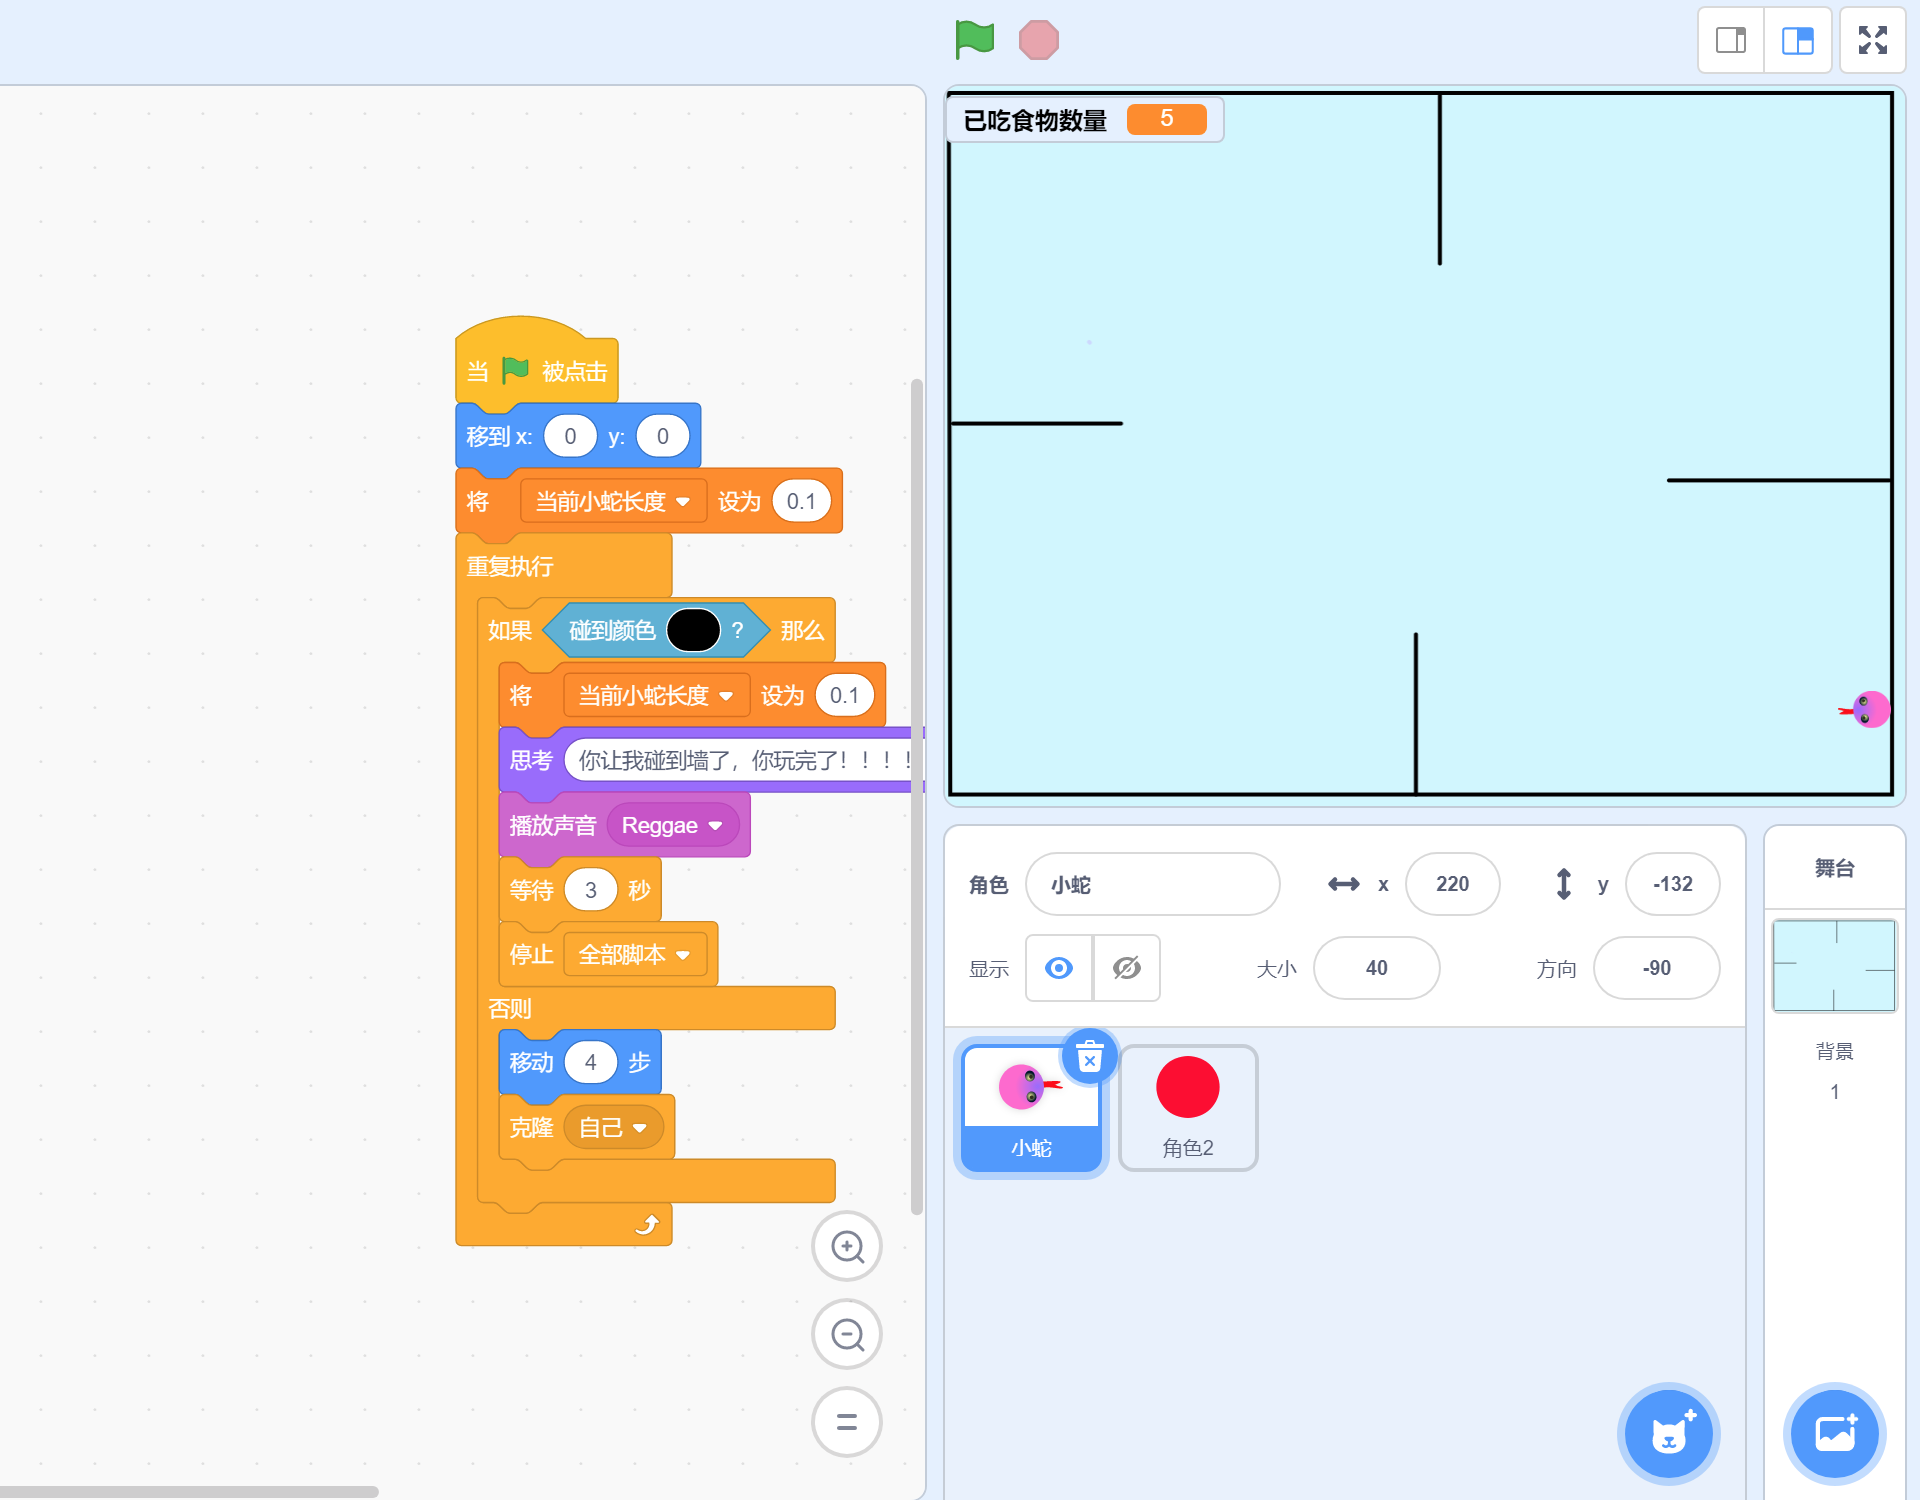
Task: Open the choose a backdrop button
Action: pos(1835,1434)
